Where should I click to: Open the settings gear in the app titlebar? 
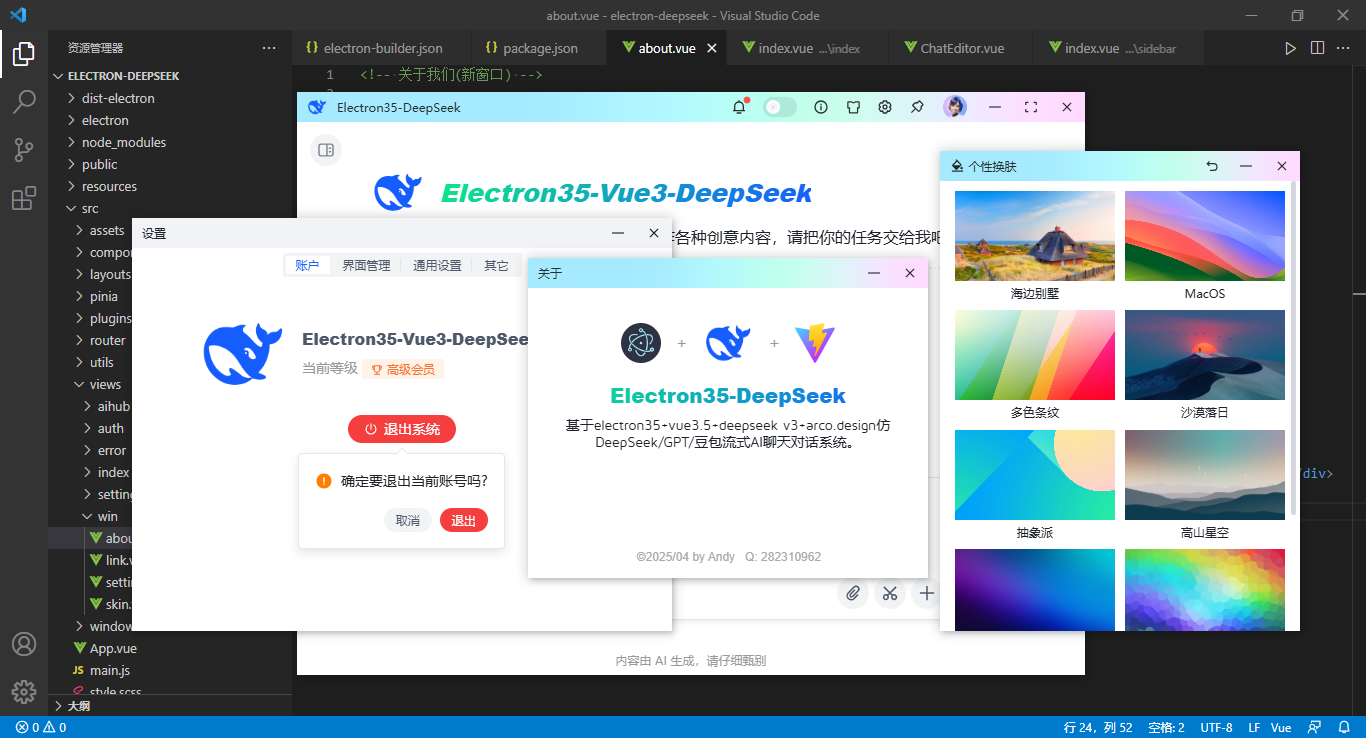884,106
